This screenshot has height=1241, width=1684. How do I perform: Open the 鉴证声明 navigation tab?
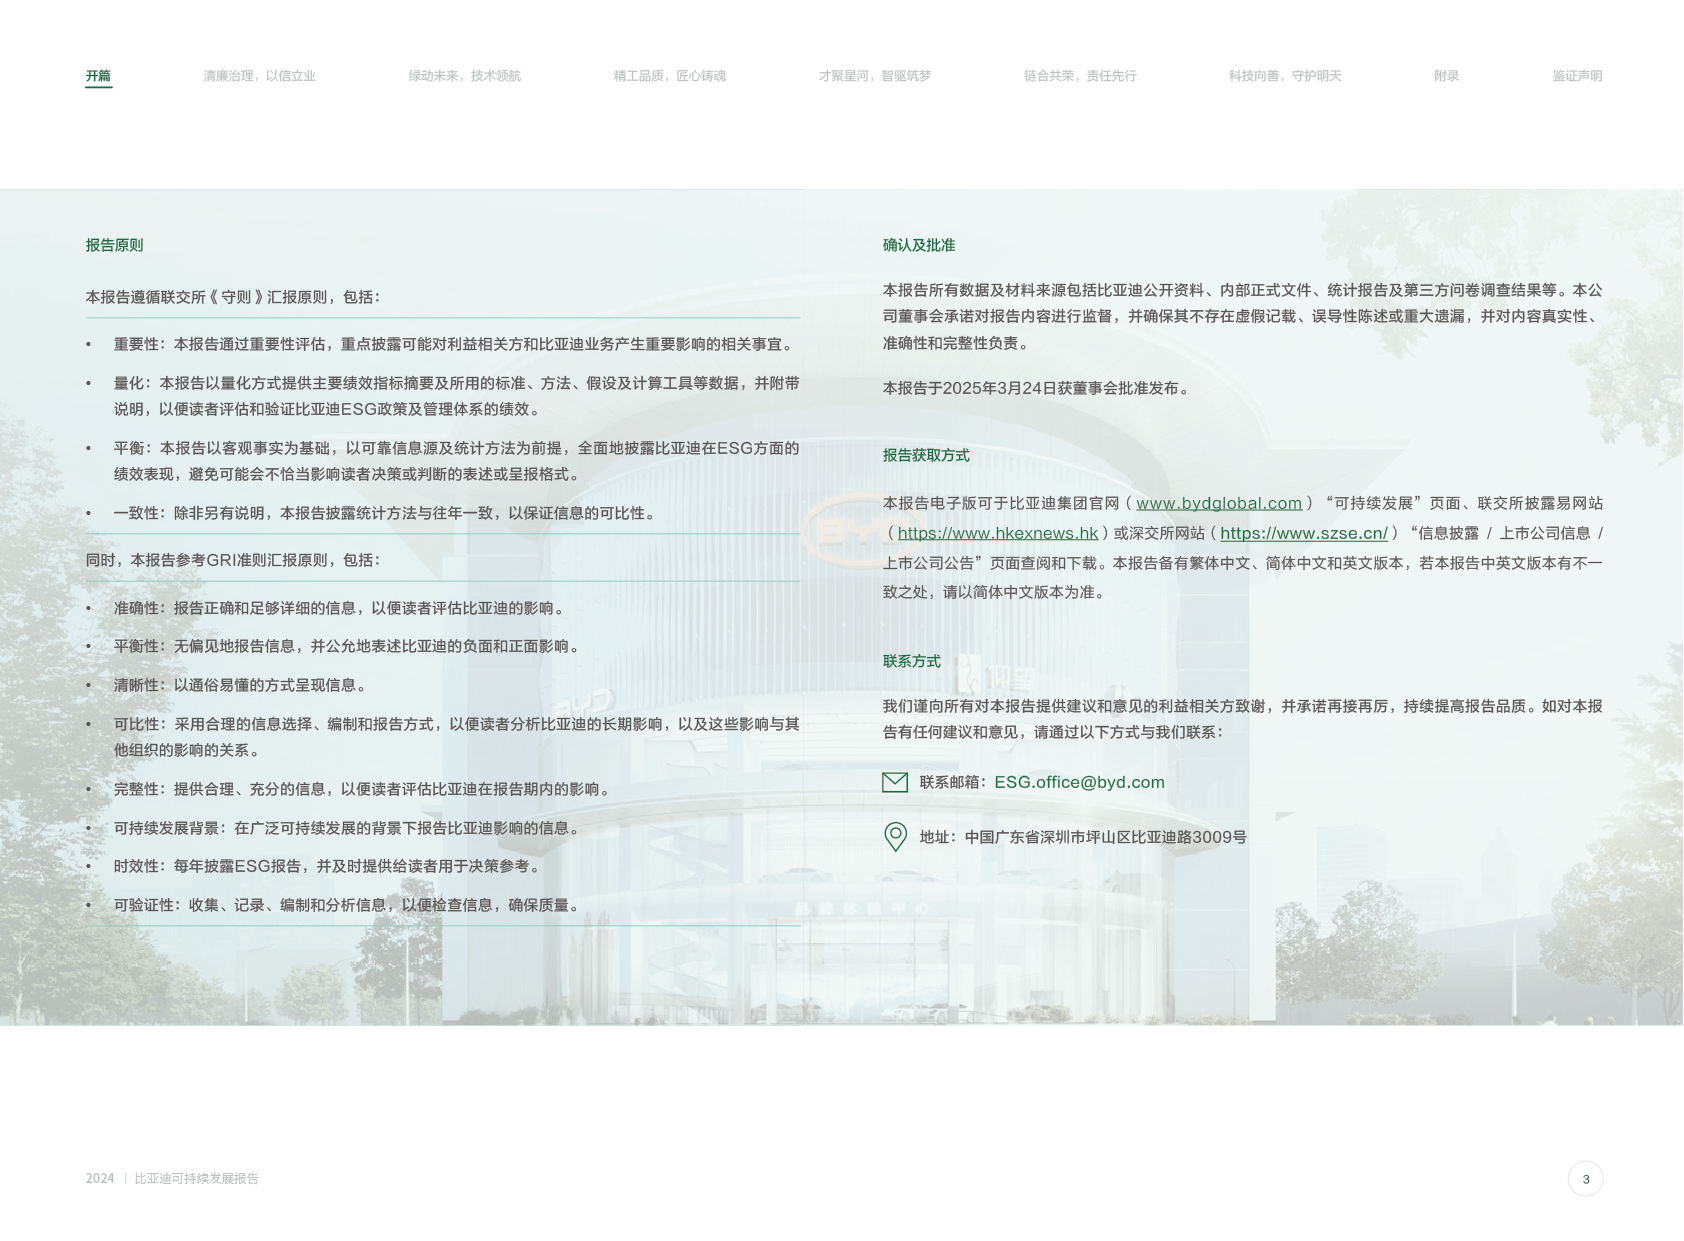pyautogui.click(x=1577, y=76)
